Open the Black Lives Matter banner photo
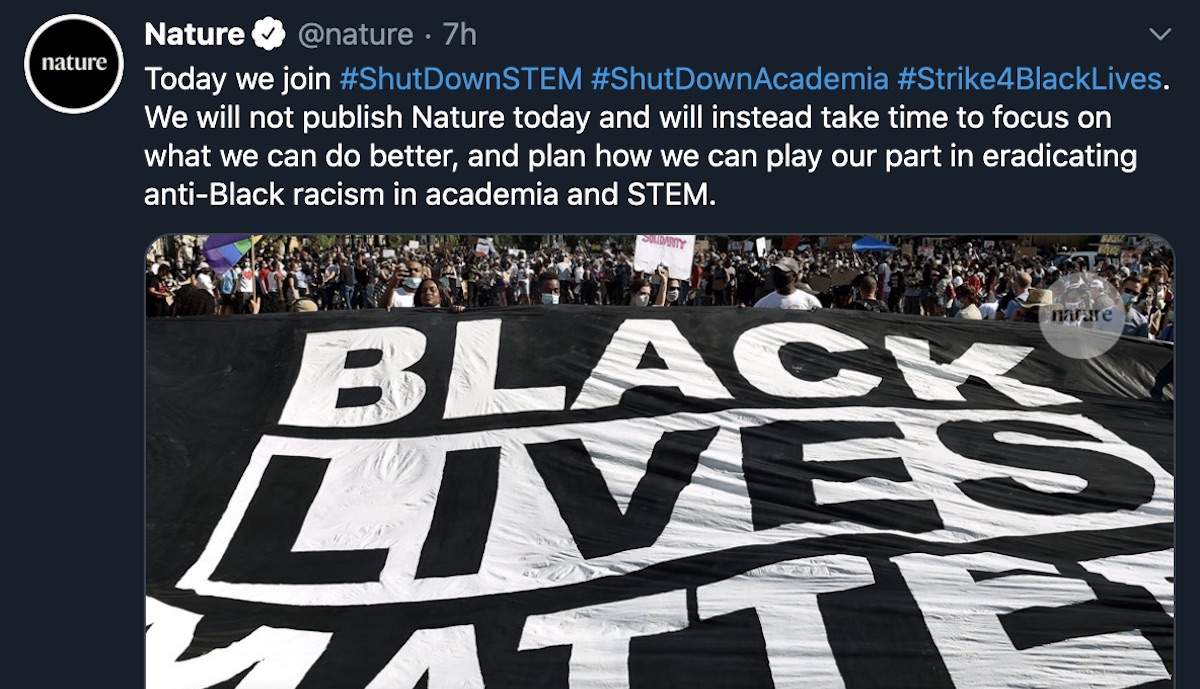The height and width of the screenshot is (689, 1200). pos(660,461)
